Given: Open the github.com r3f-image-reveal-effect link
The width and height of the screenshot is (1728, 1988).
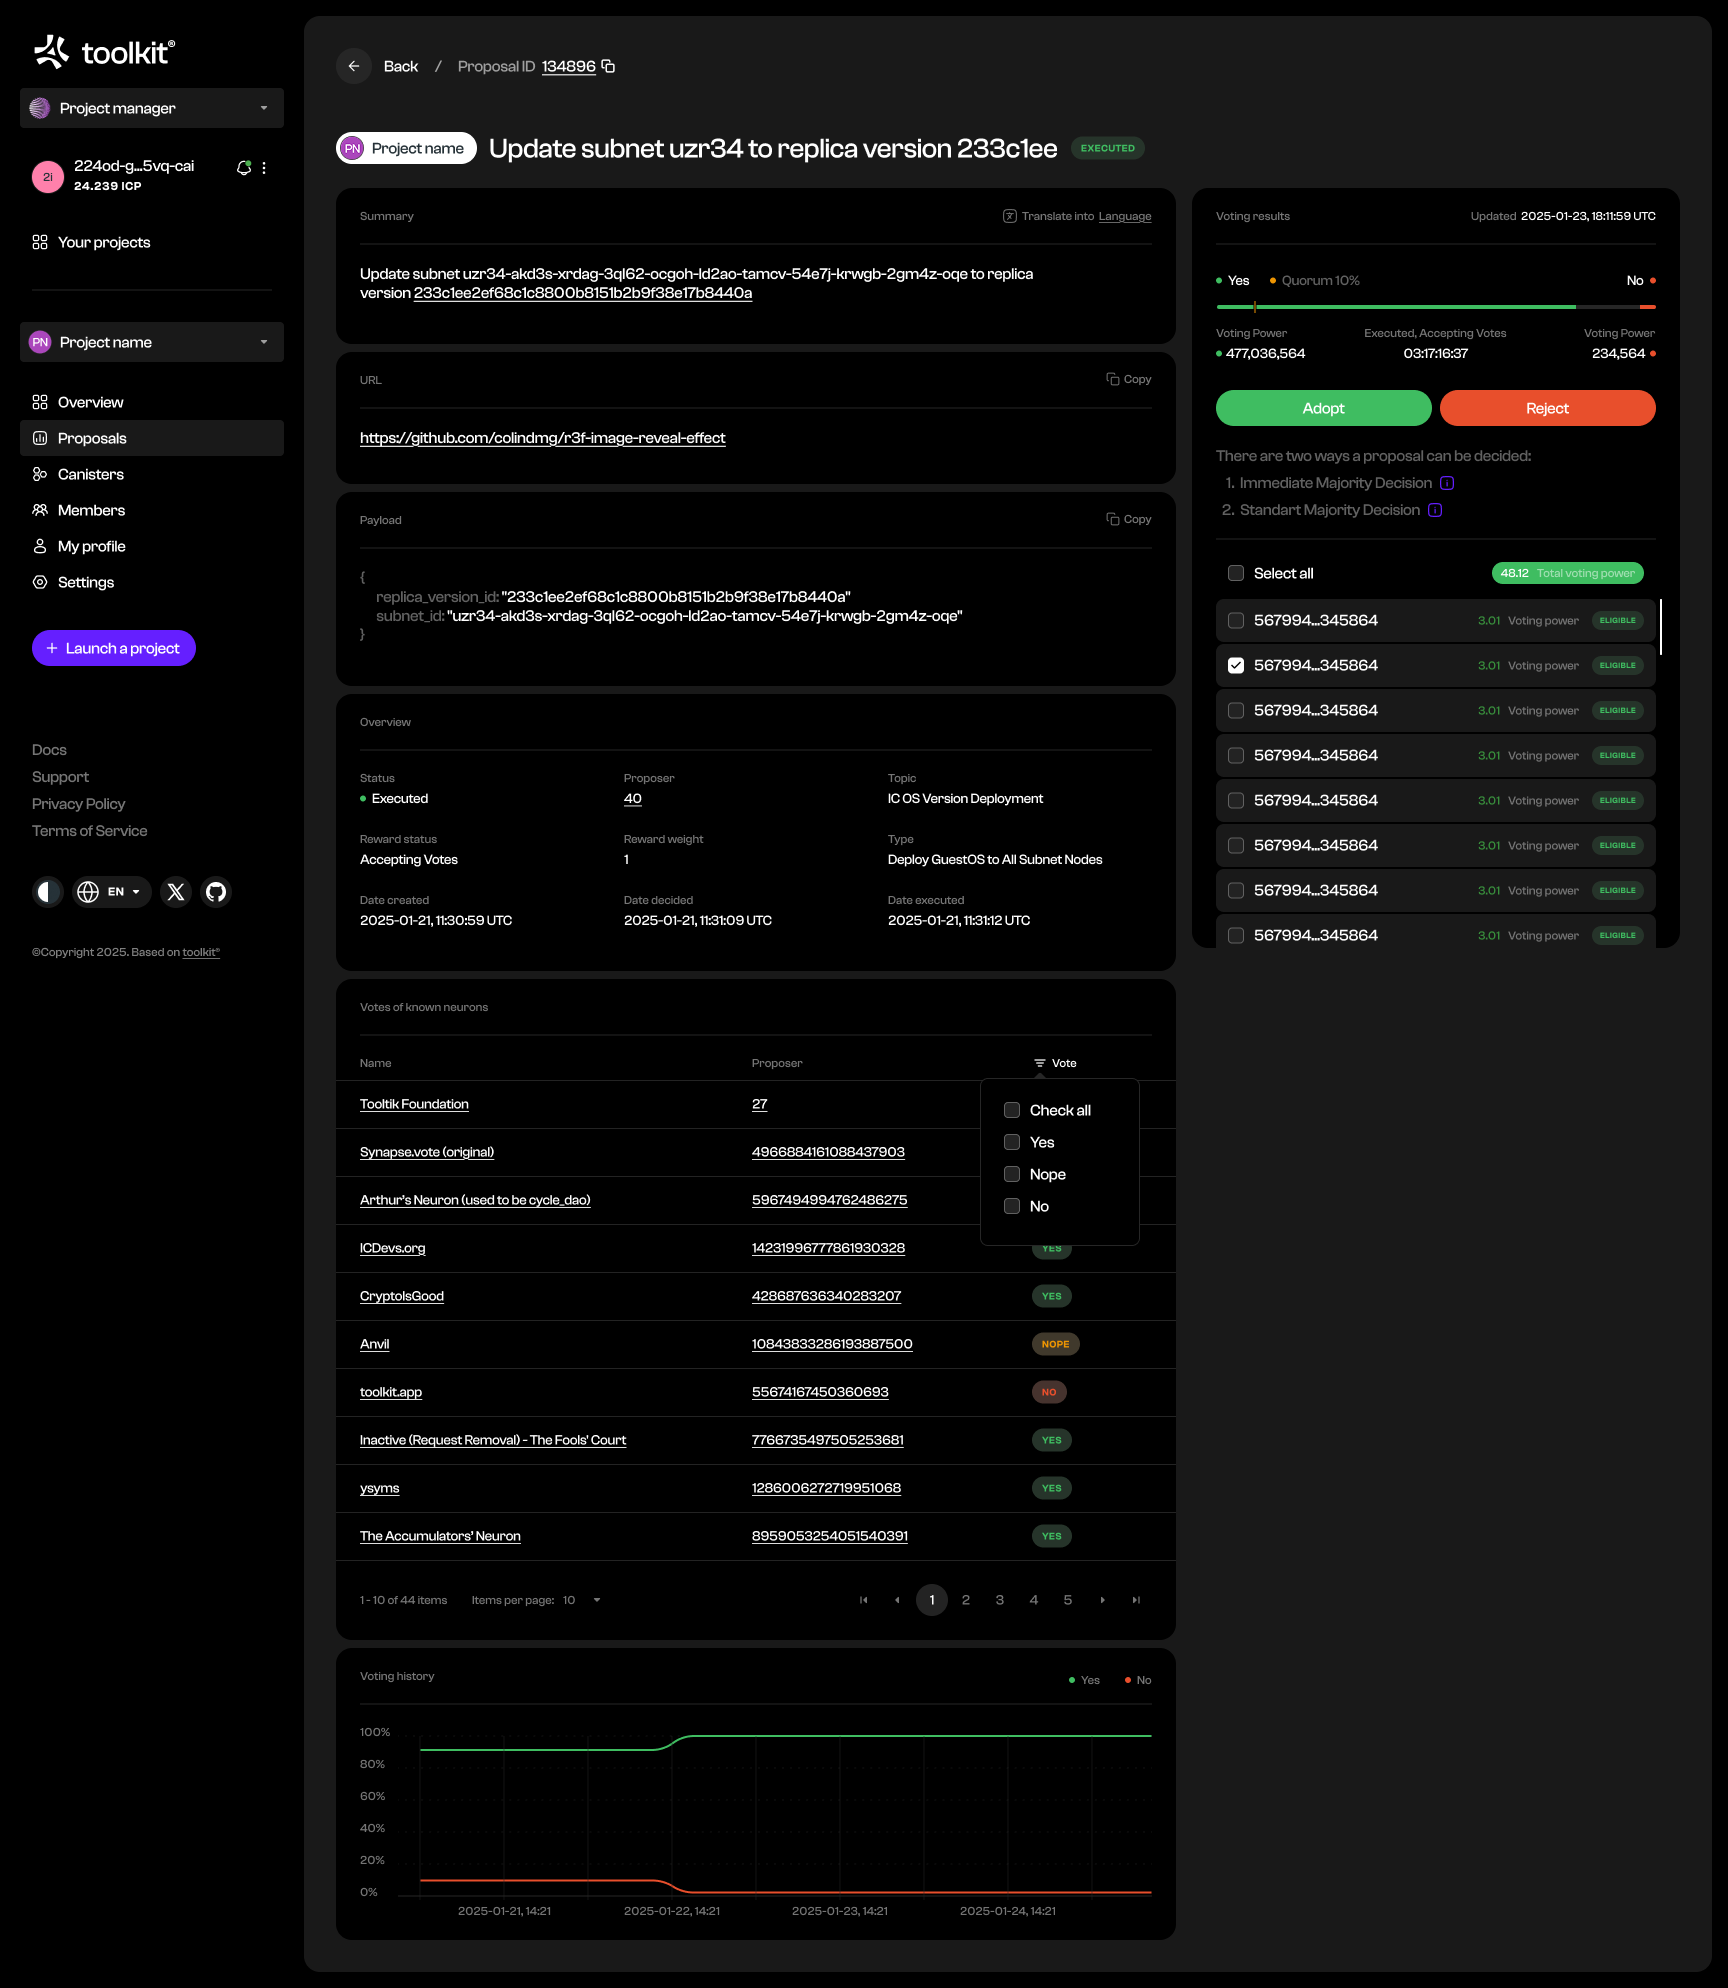Looking at the screenshot, I should (x=543, y=438).
